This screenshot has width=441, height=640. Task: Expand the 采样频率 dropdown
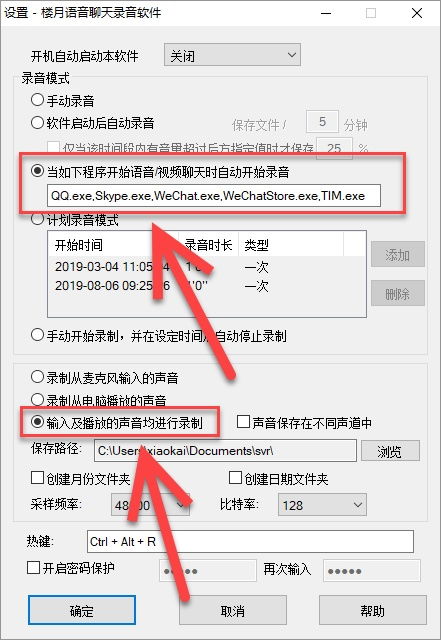[x=151, y=505]
